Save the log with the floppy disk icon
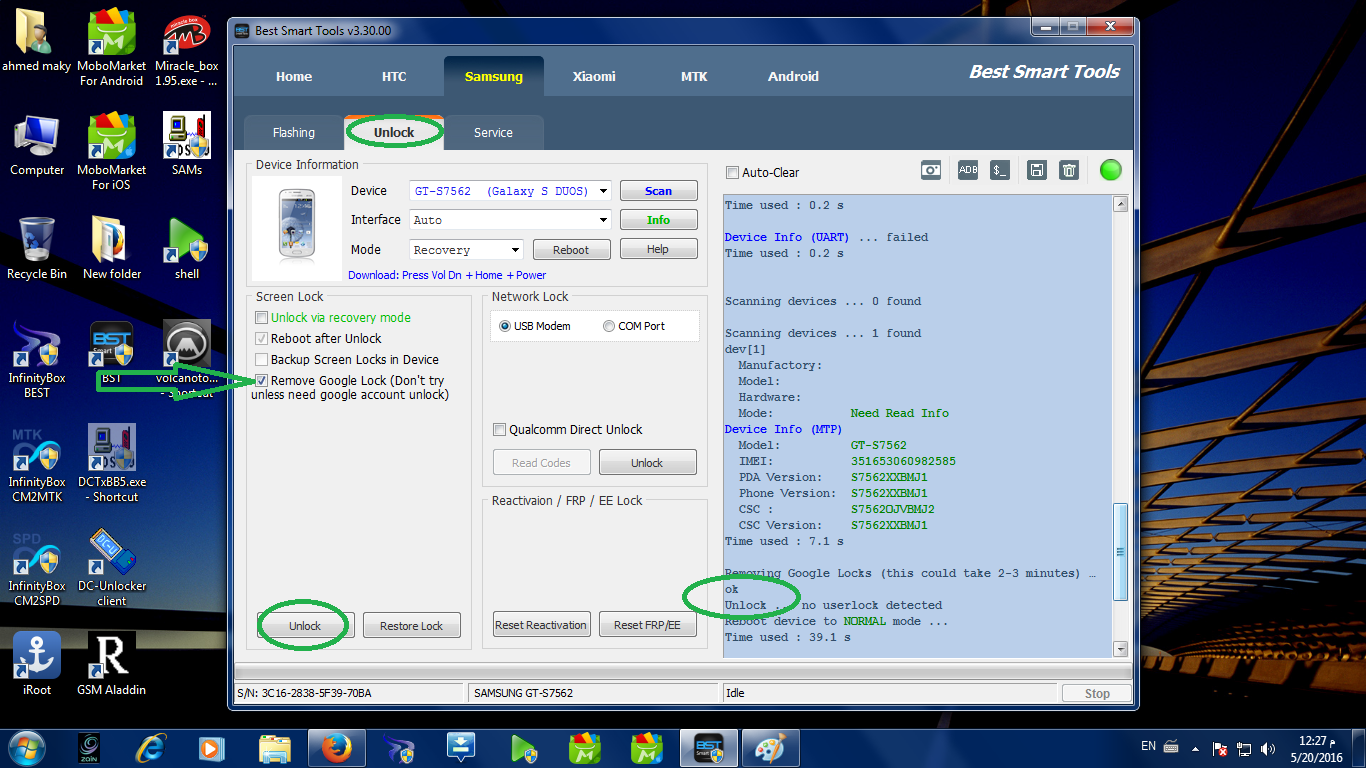The image size is (1366, 768). coord(1037,170)
